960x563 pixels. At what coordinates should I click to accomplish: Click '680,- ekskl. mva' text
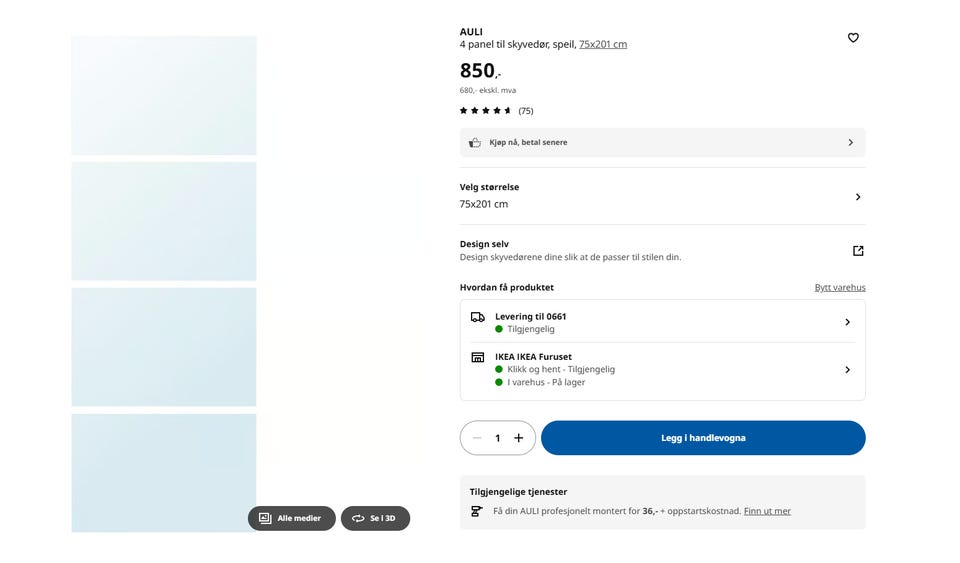point(488,90)
